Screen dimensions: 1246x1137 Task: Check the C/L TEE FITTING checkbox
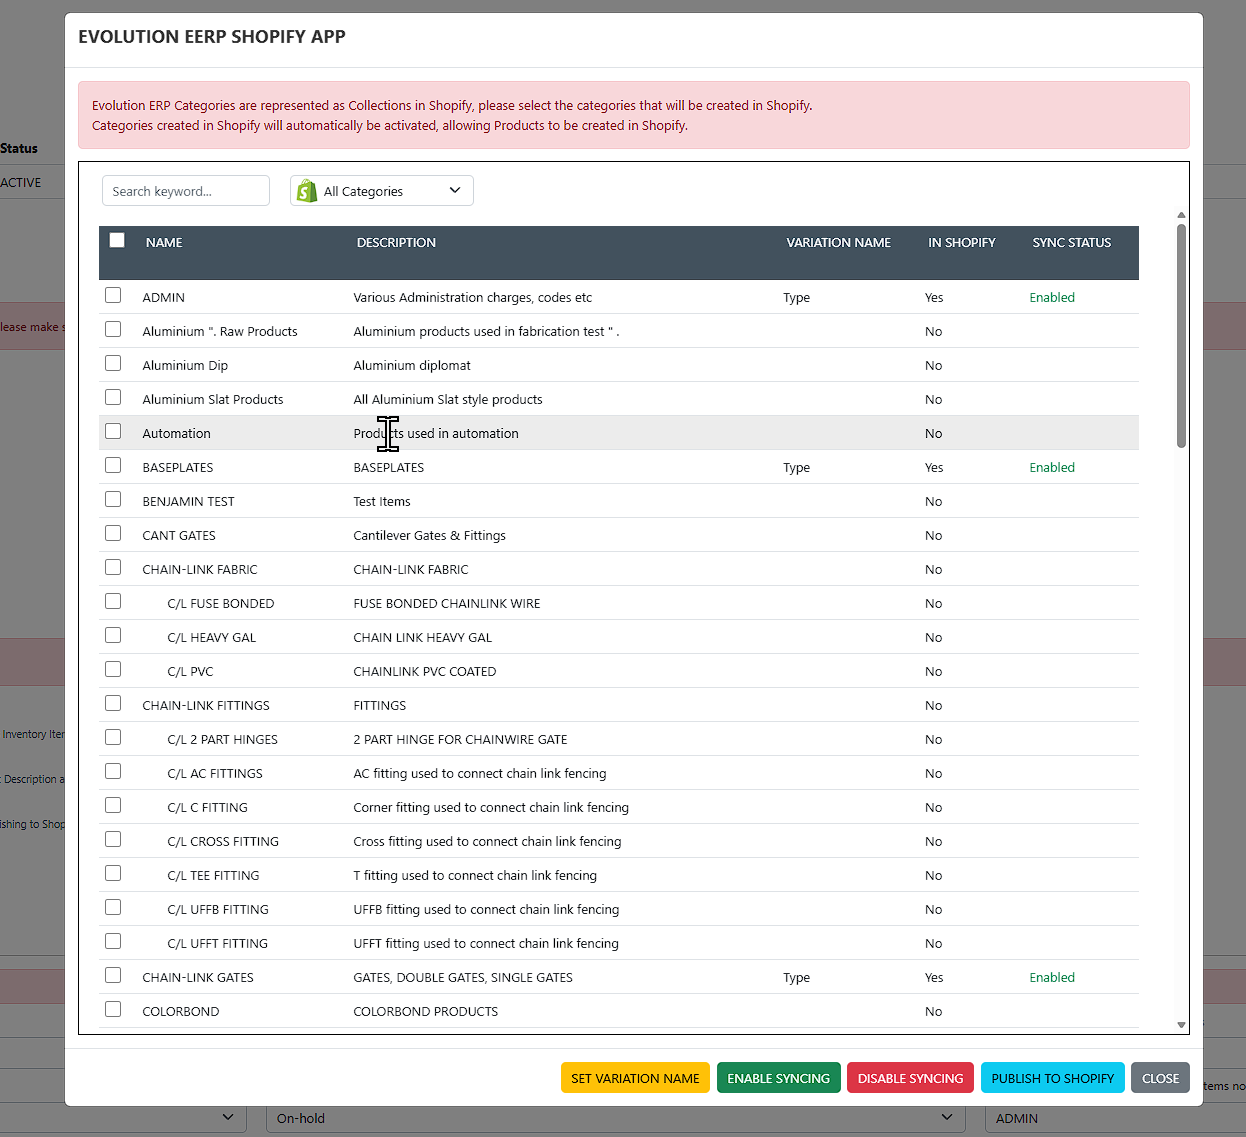point(113,874)
